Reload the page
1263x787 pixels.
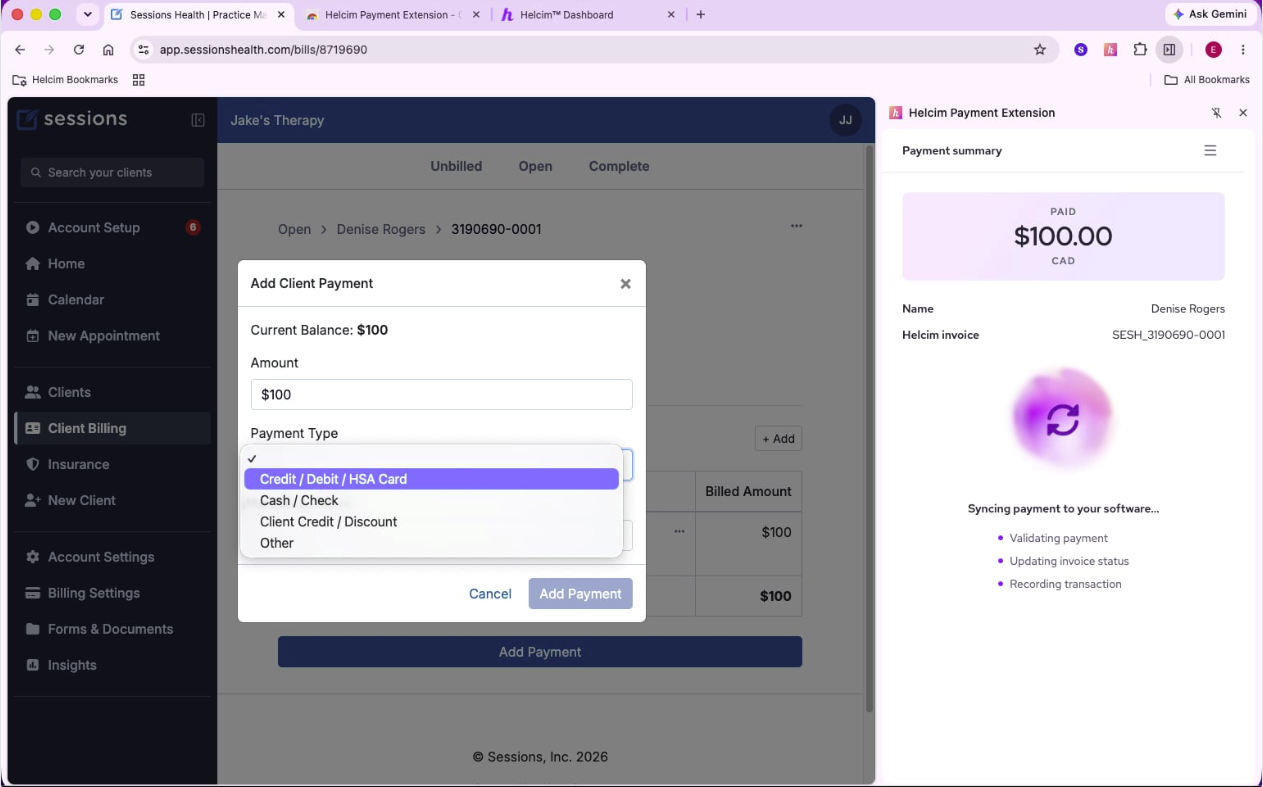(x=79, y=49)
